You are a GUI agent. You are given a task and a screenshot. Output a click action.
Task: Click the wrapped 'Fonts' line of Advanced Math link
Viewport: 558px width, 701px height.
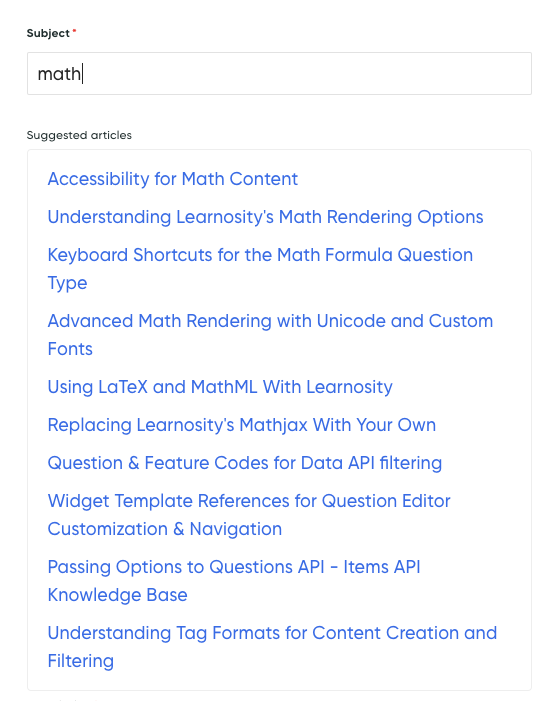coord(70,349)
